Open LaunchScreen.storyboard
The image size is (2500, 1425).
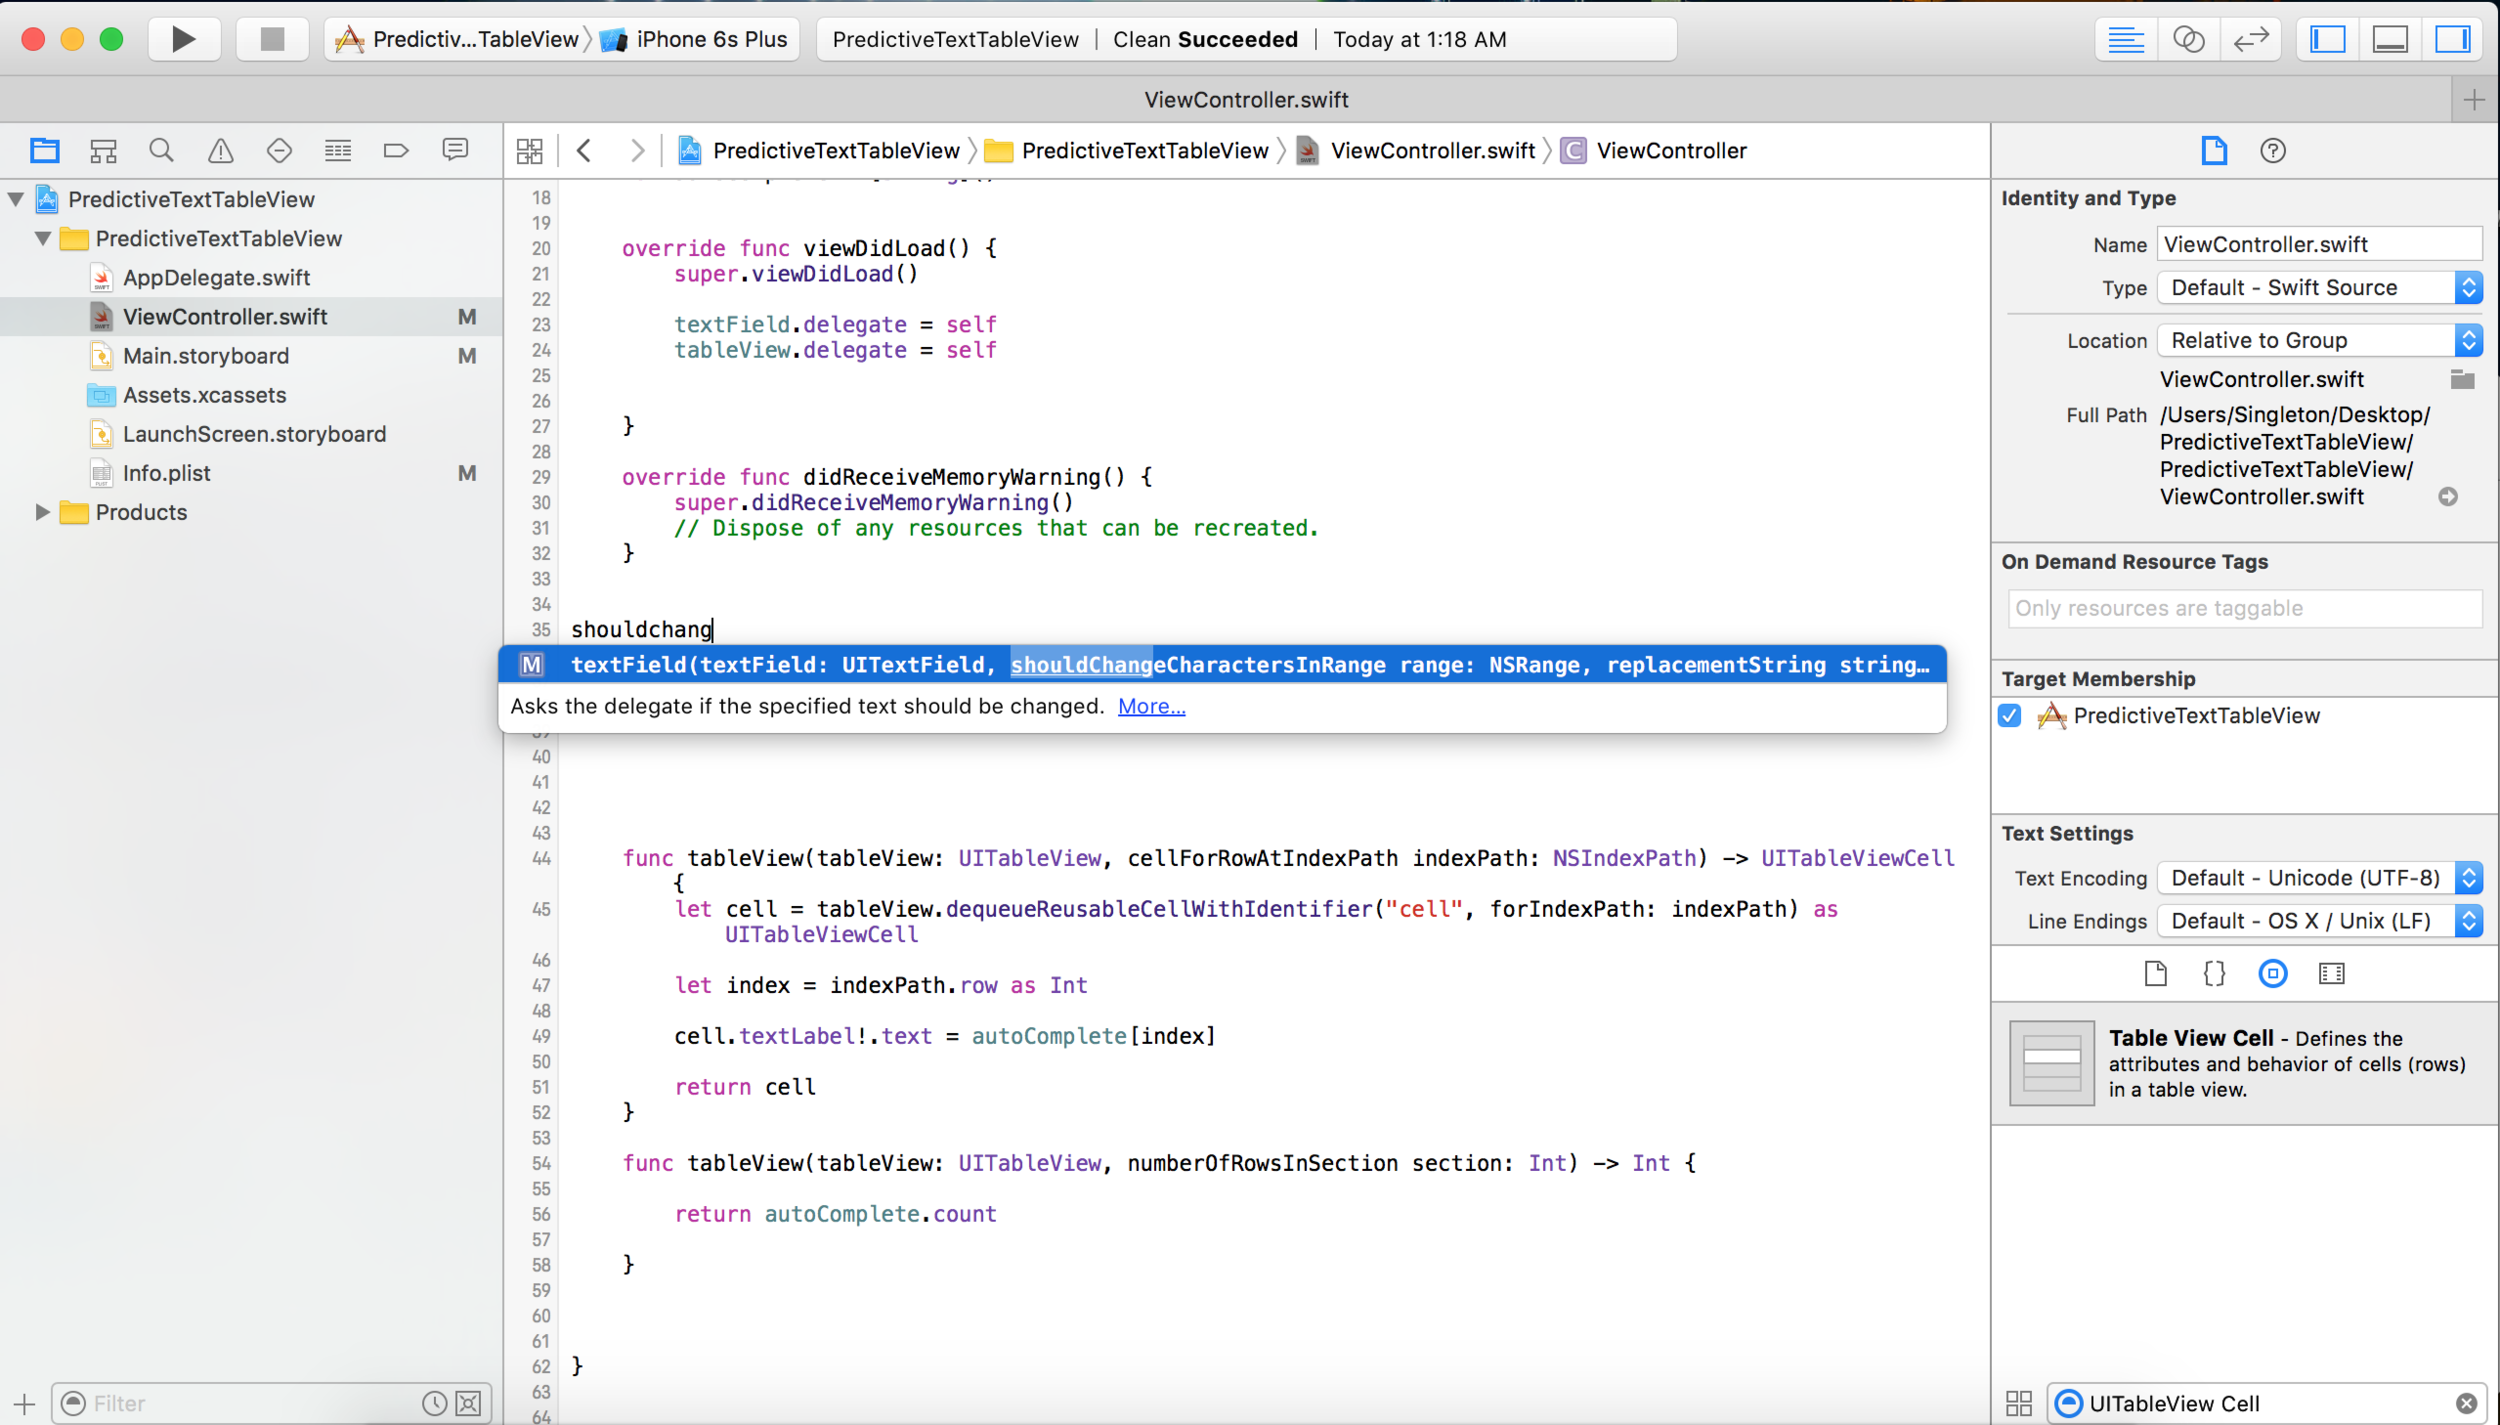tap(254, 433)
